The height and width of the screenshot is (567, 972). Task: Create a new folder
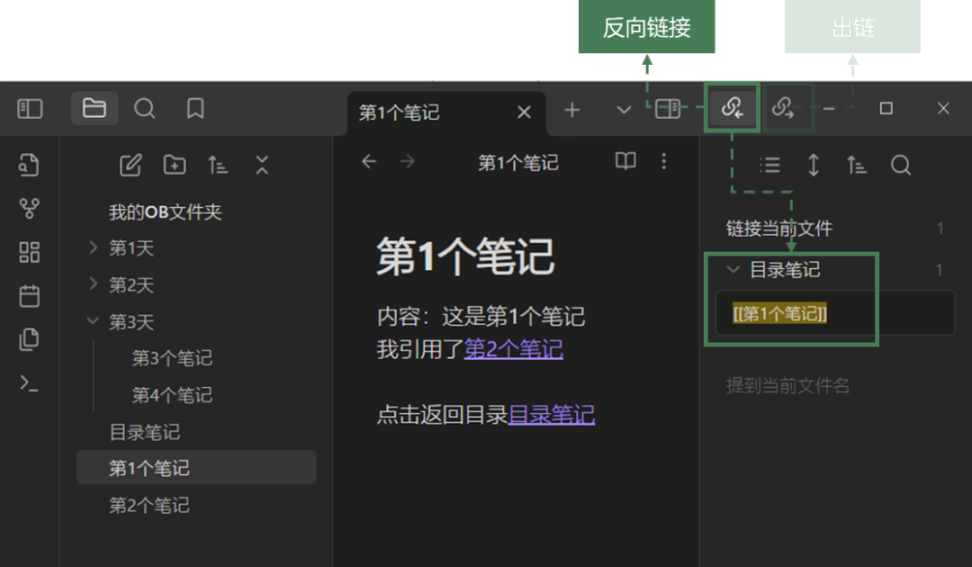click(174, 165)
